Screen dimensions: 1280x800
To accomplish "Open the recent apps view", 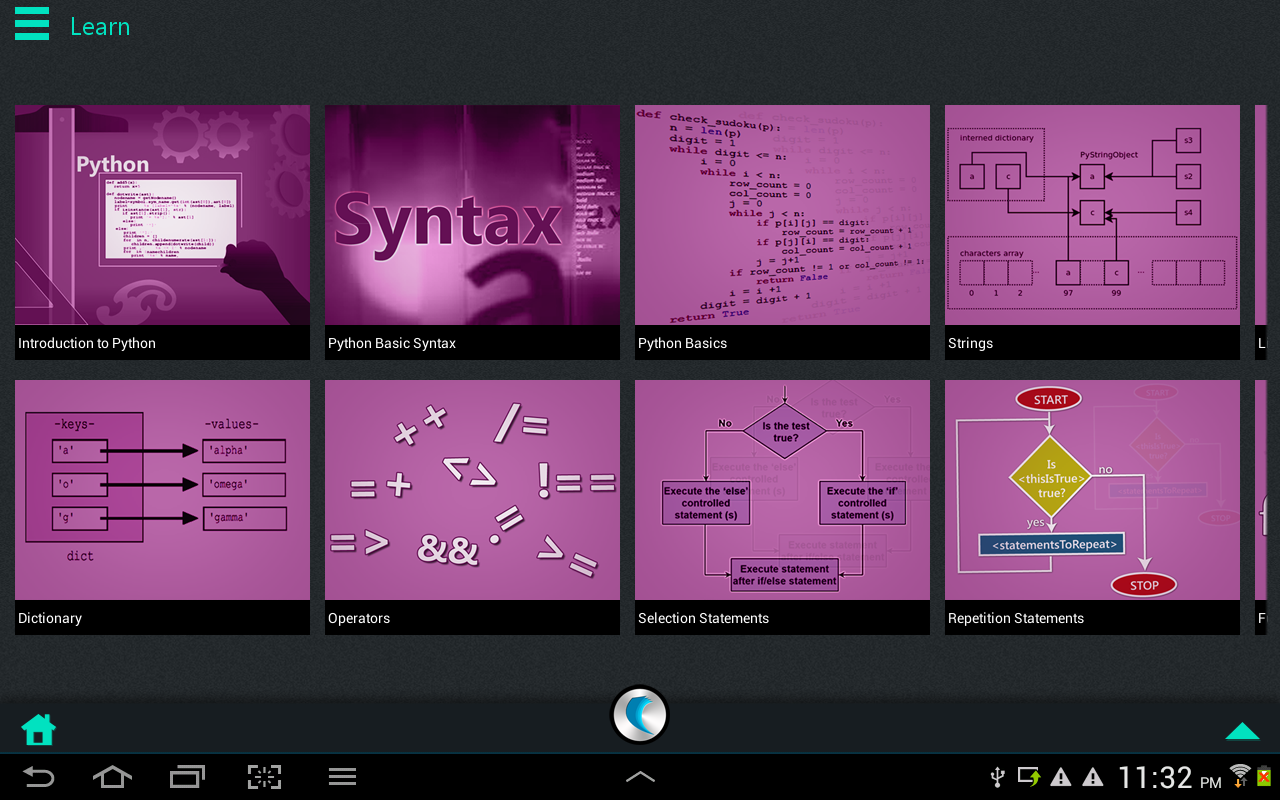I will pyautogui.click(x=187, y=777).
